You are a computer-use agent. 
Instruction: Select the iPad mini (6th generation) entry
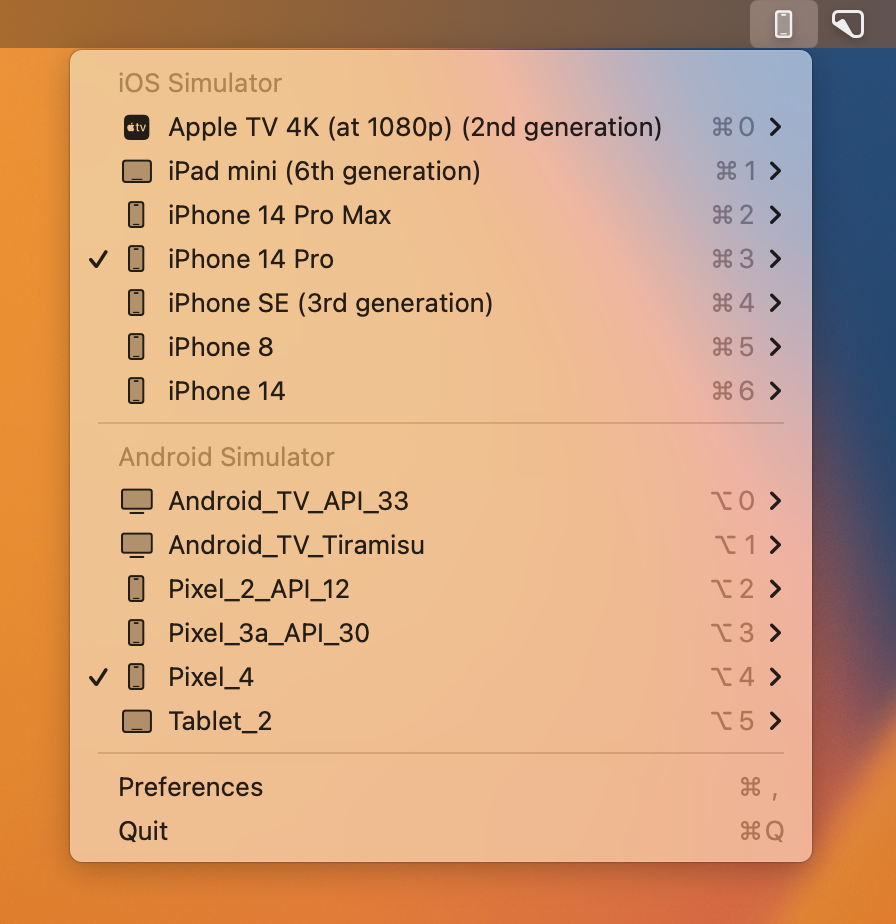(324, 172)
